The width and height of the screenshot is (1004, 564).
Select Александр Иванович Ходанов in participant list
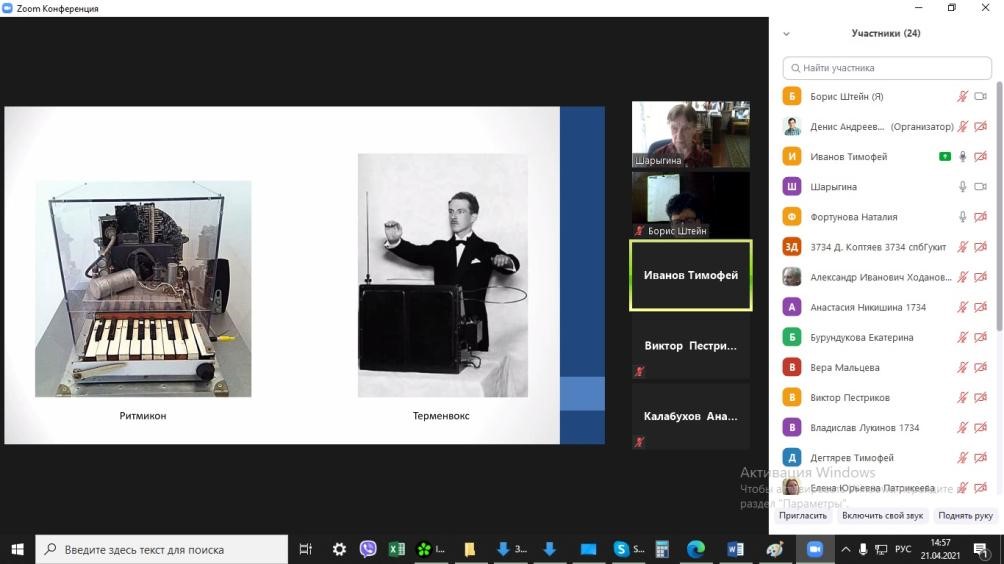[887, 277]
